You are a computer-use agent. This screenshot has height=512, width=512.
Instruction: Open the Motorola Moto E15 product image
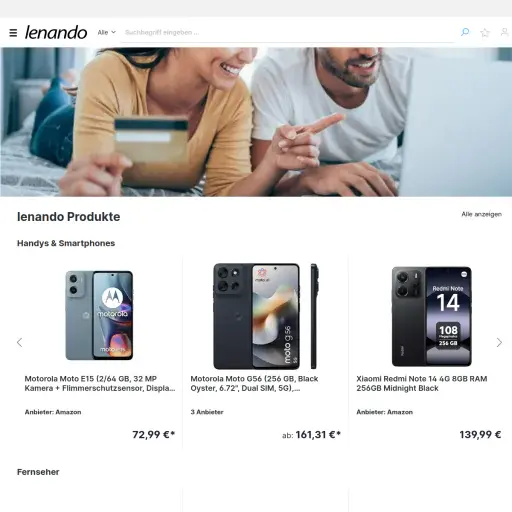[99, 315]
